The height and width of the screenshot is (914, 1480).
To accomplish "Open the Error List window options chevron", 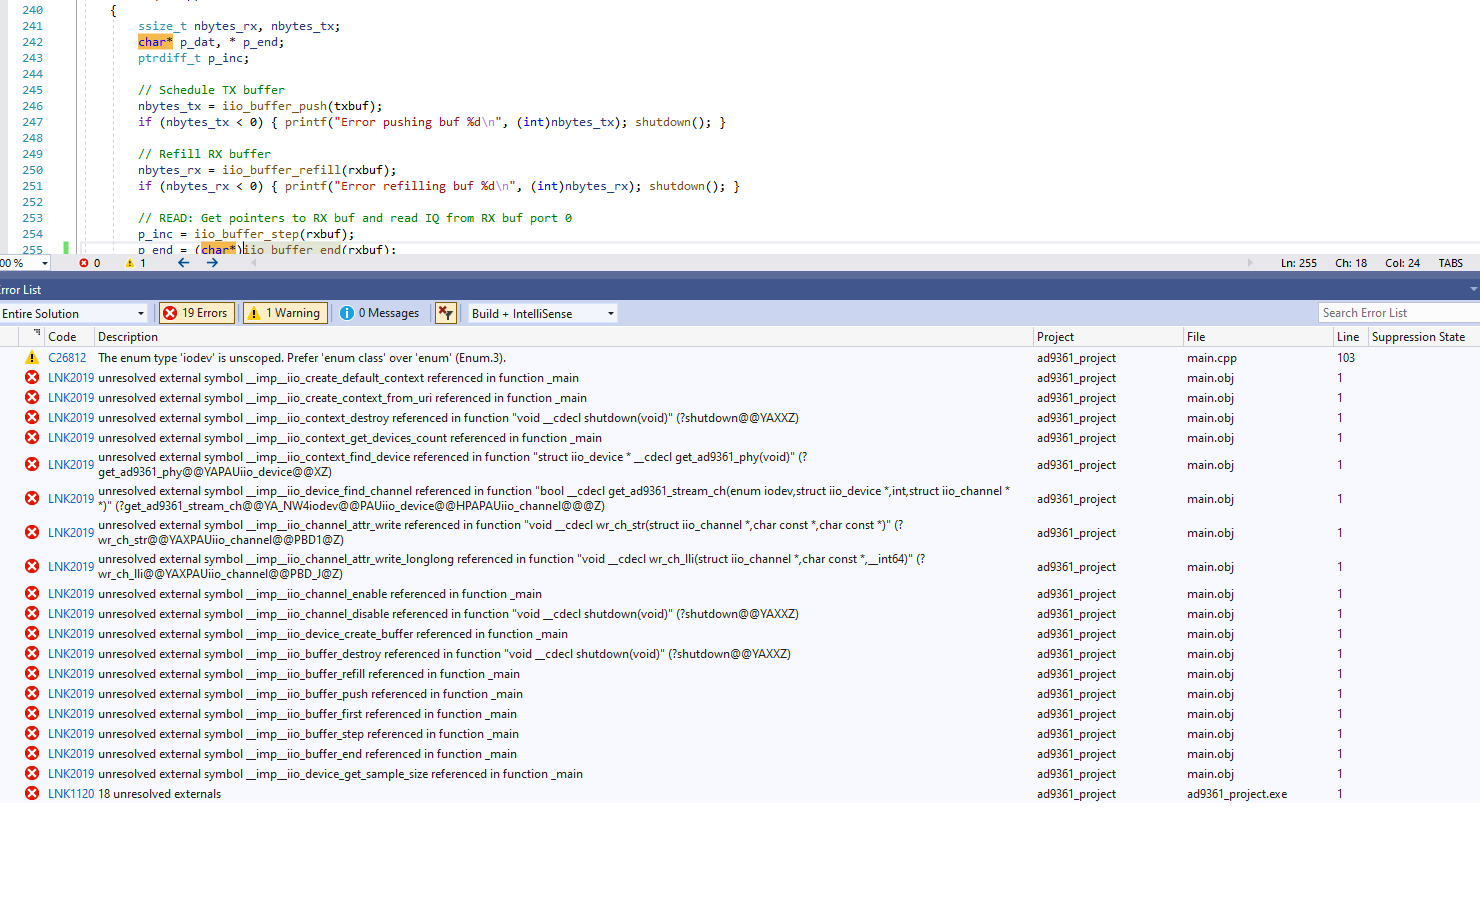I will 1474,289.
